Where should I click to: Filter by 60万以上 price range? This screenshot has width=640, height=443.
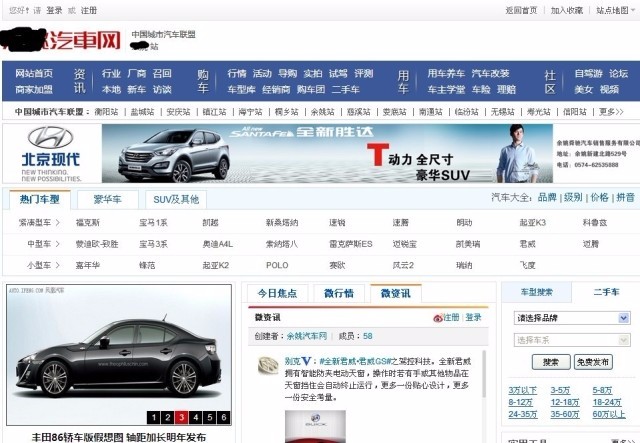click(x=609, y=414)
